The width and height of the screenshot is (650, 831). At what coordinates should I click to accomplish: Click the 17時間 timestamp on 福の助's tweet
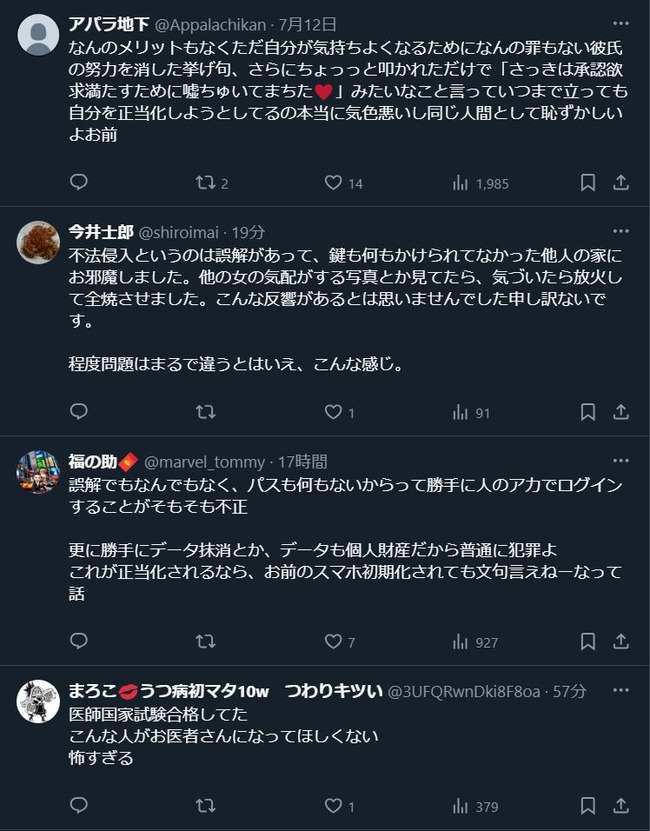(x=300, y=461)
